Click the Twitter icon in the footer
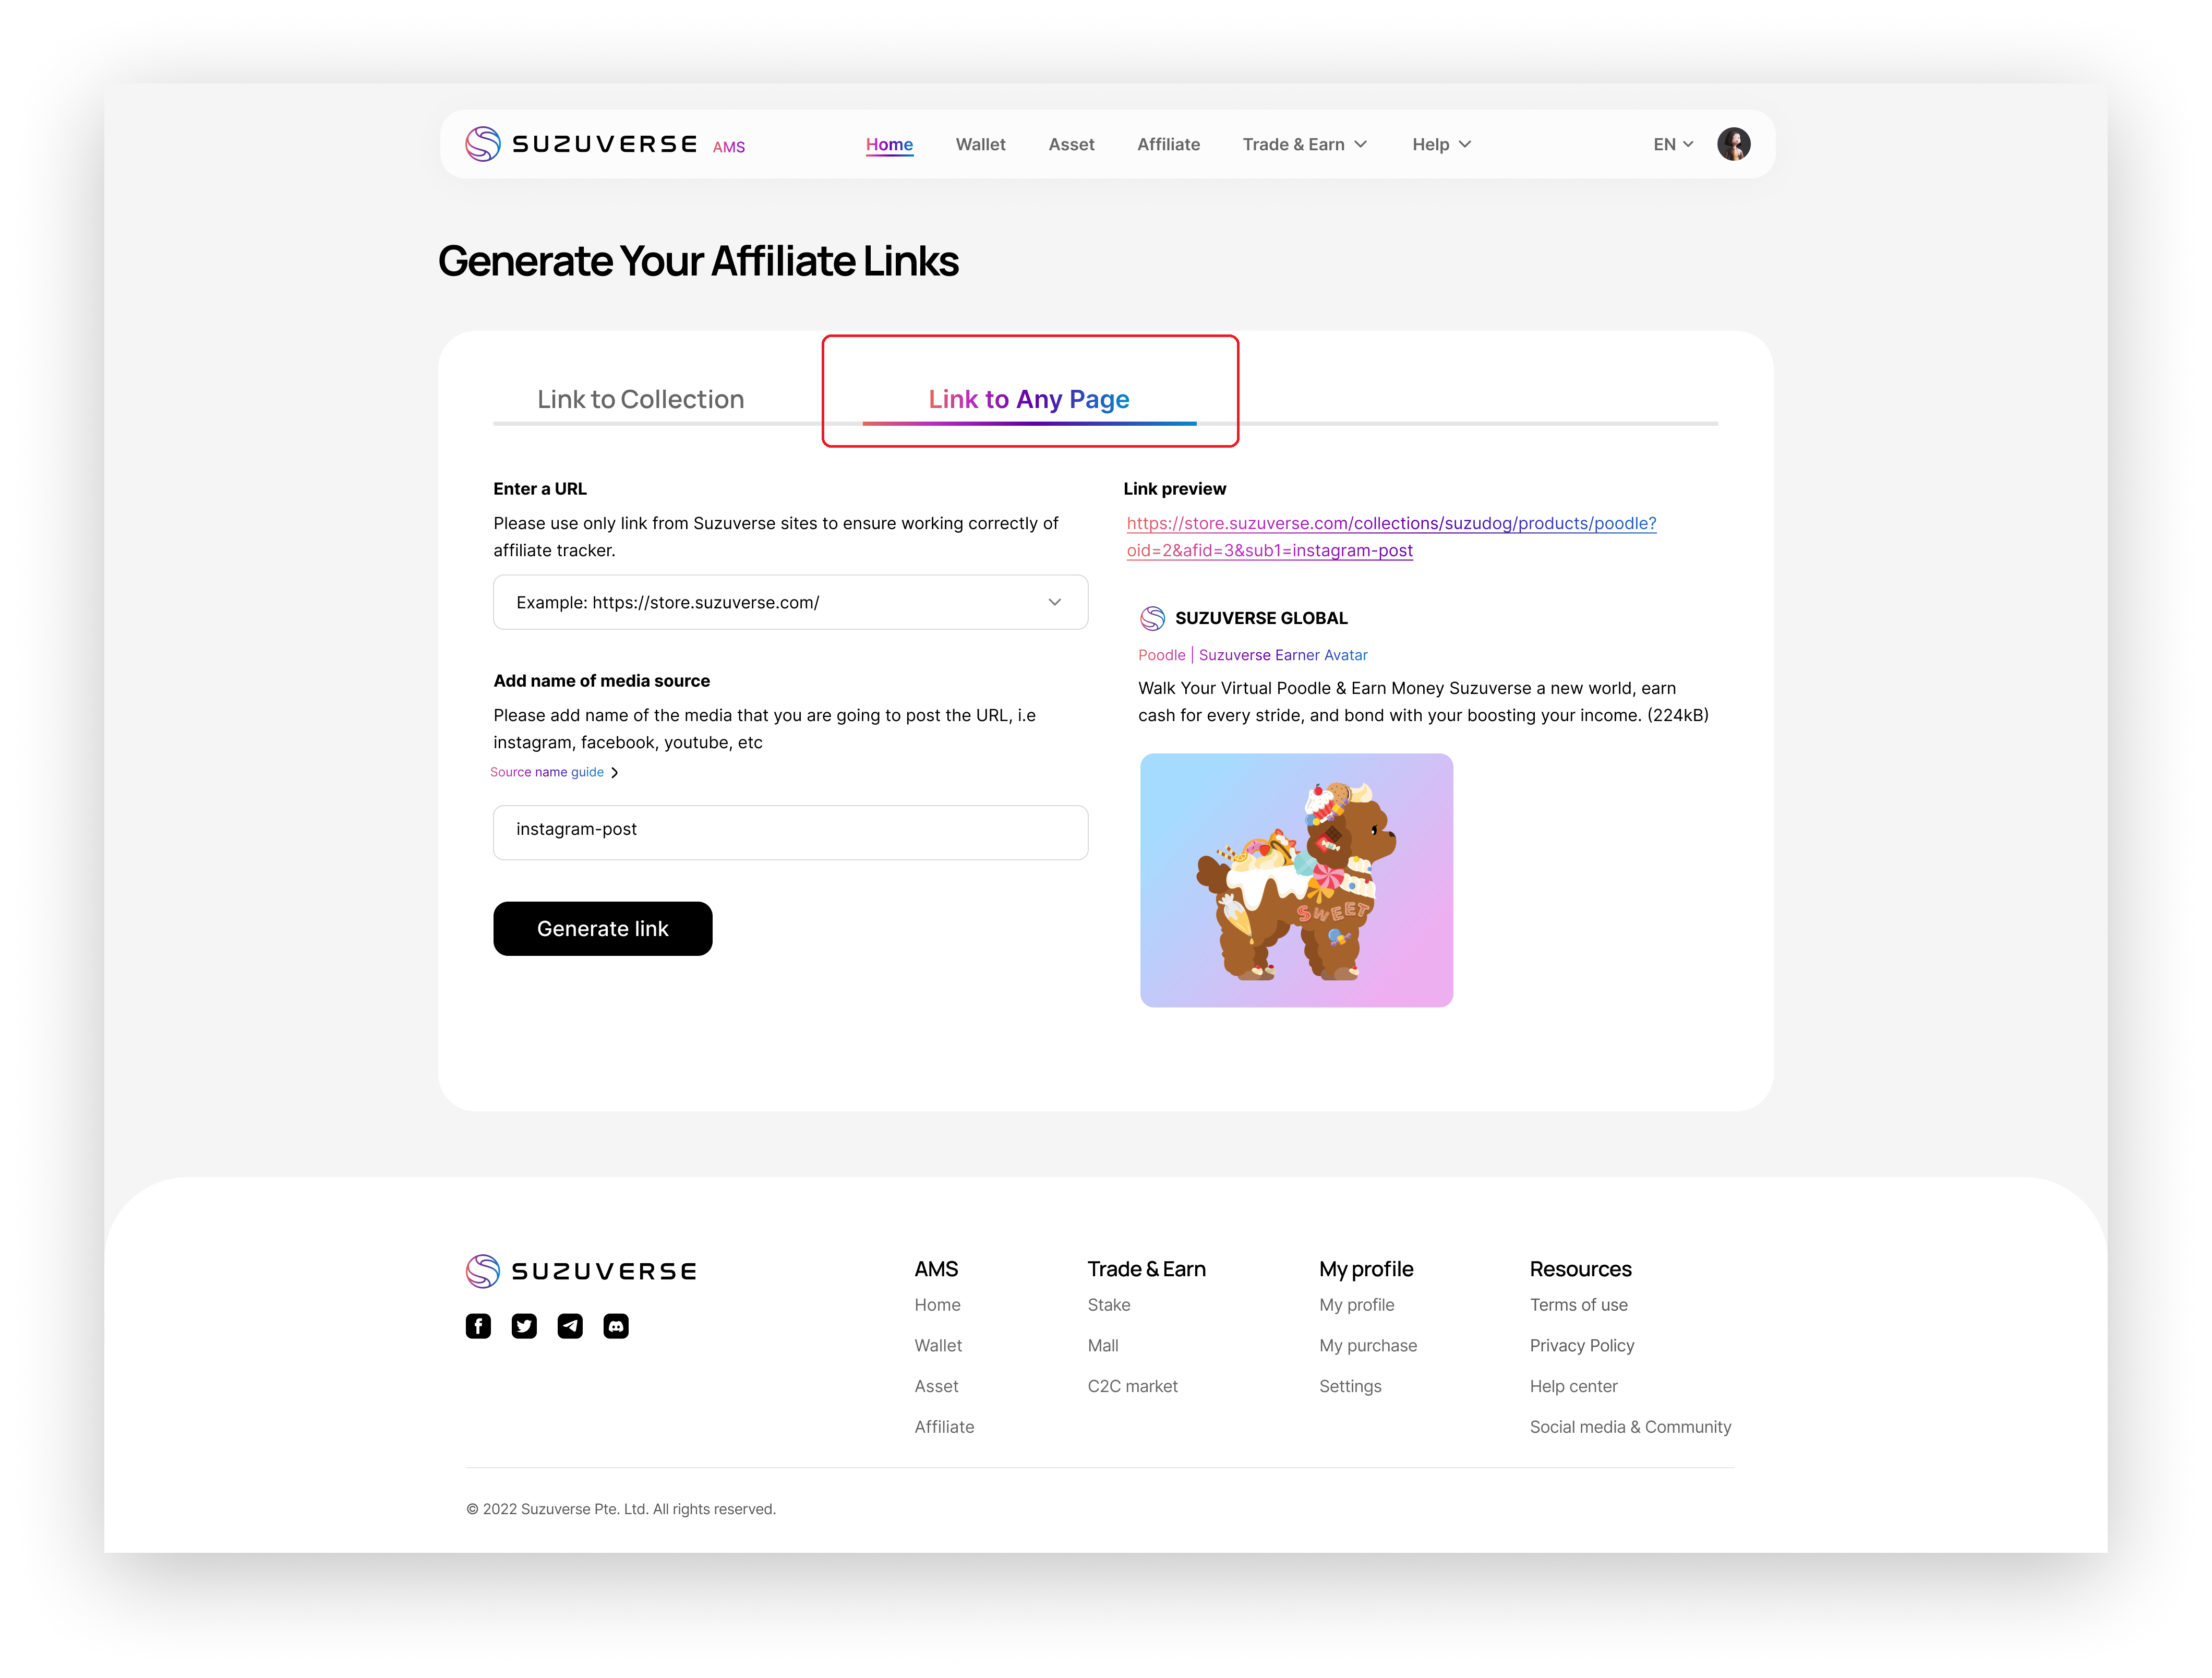Image resolution: width=2212 pixels, height=1678 pixels. tap(524, 1326)
